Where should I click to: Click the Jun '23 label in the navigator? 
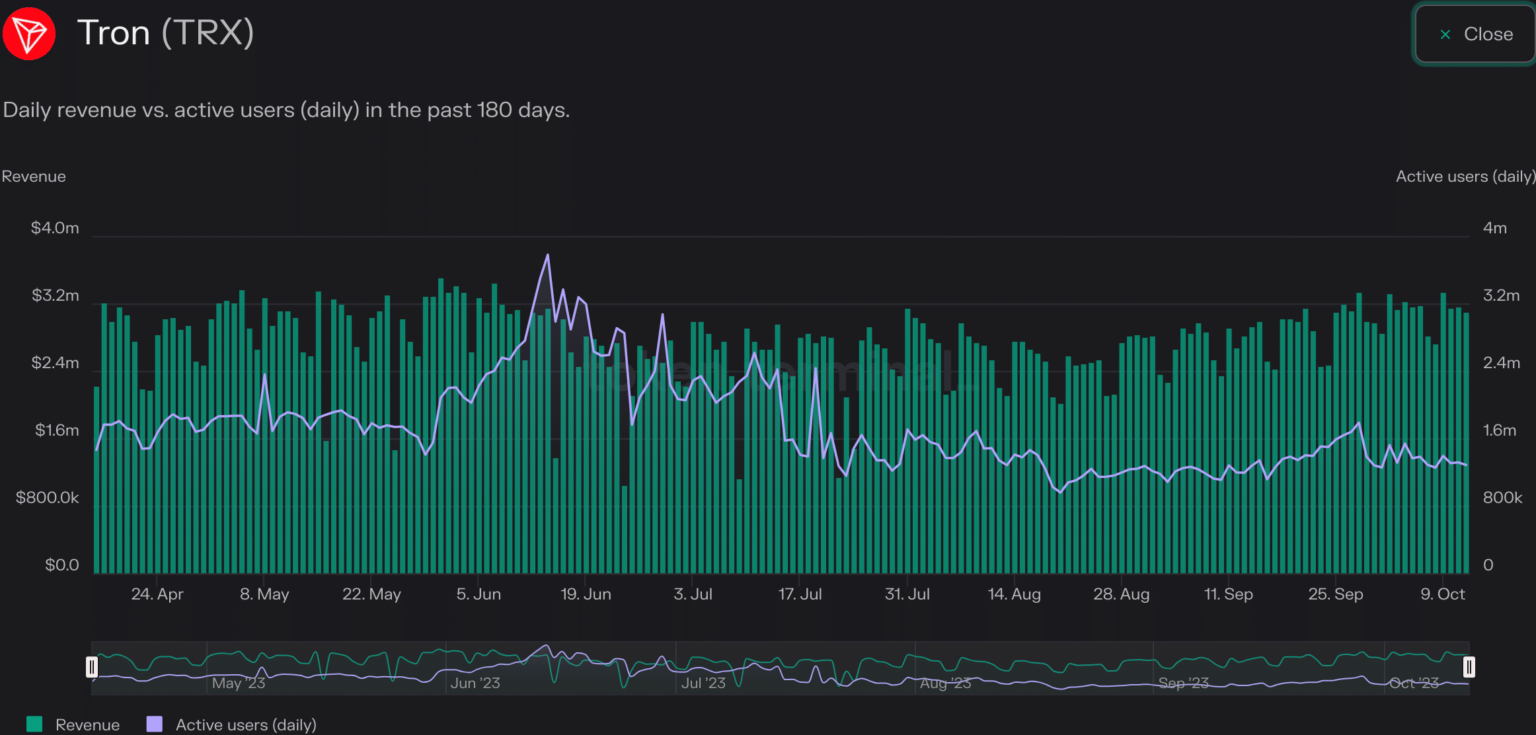pyautogui.click(x=476, y=684)
